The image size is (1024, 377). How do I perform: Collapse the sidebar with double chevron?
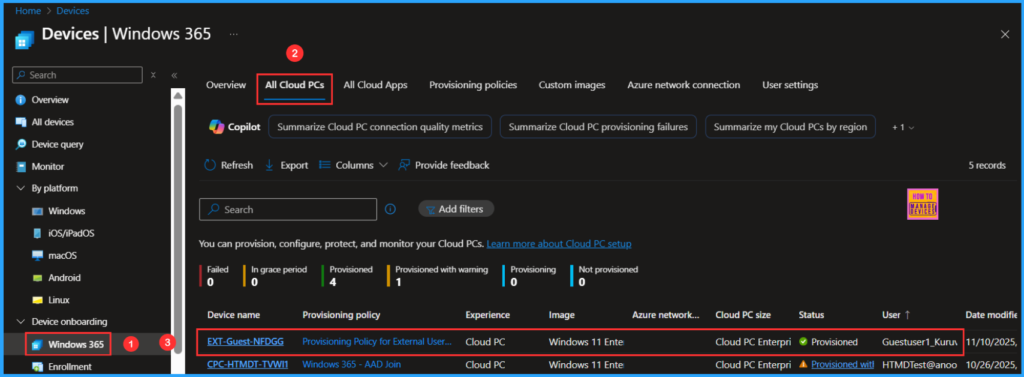174,75
